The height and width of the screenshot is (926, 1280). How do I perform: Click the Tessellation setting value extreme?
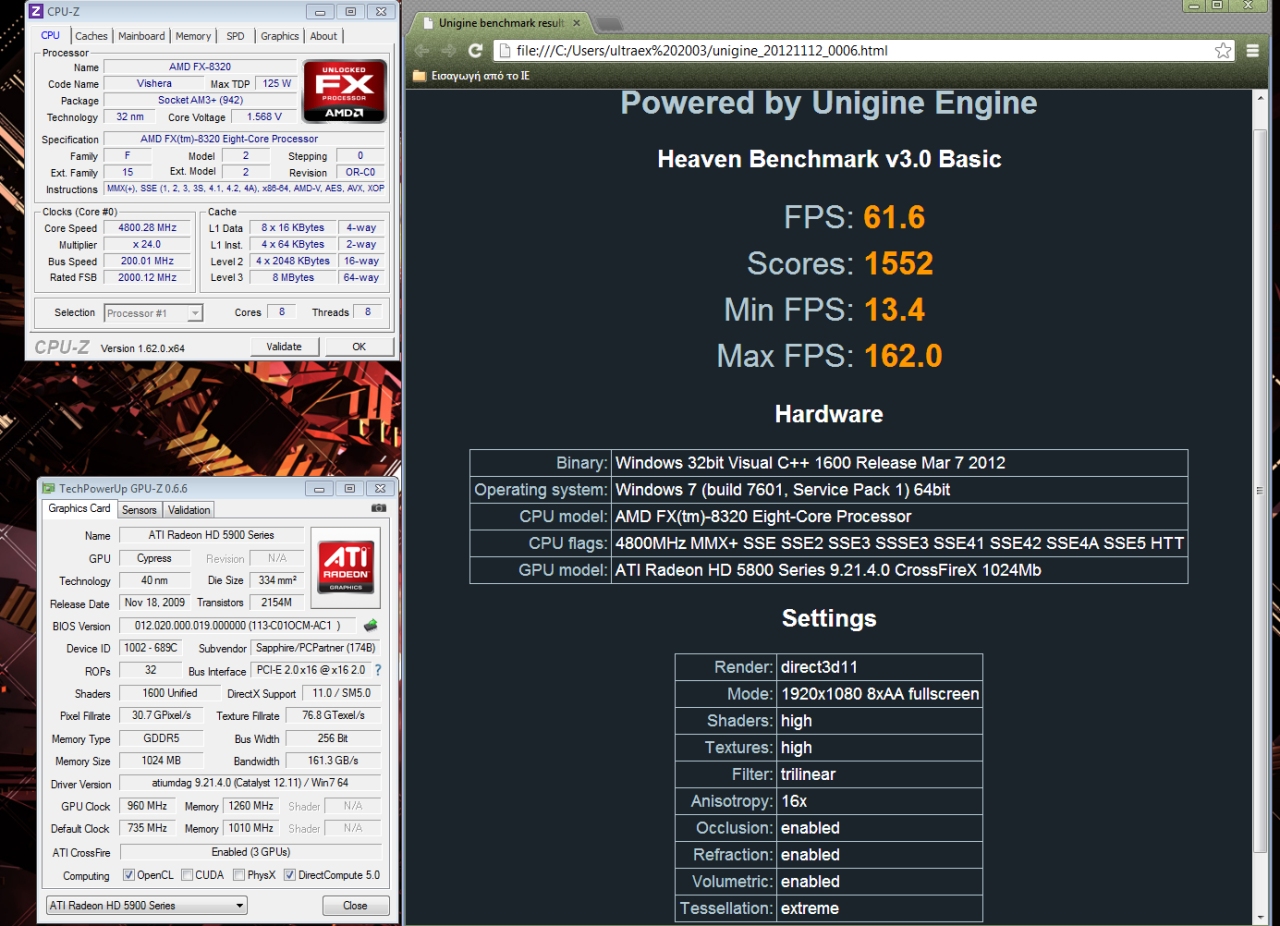pos(810,908)
